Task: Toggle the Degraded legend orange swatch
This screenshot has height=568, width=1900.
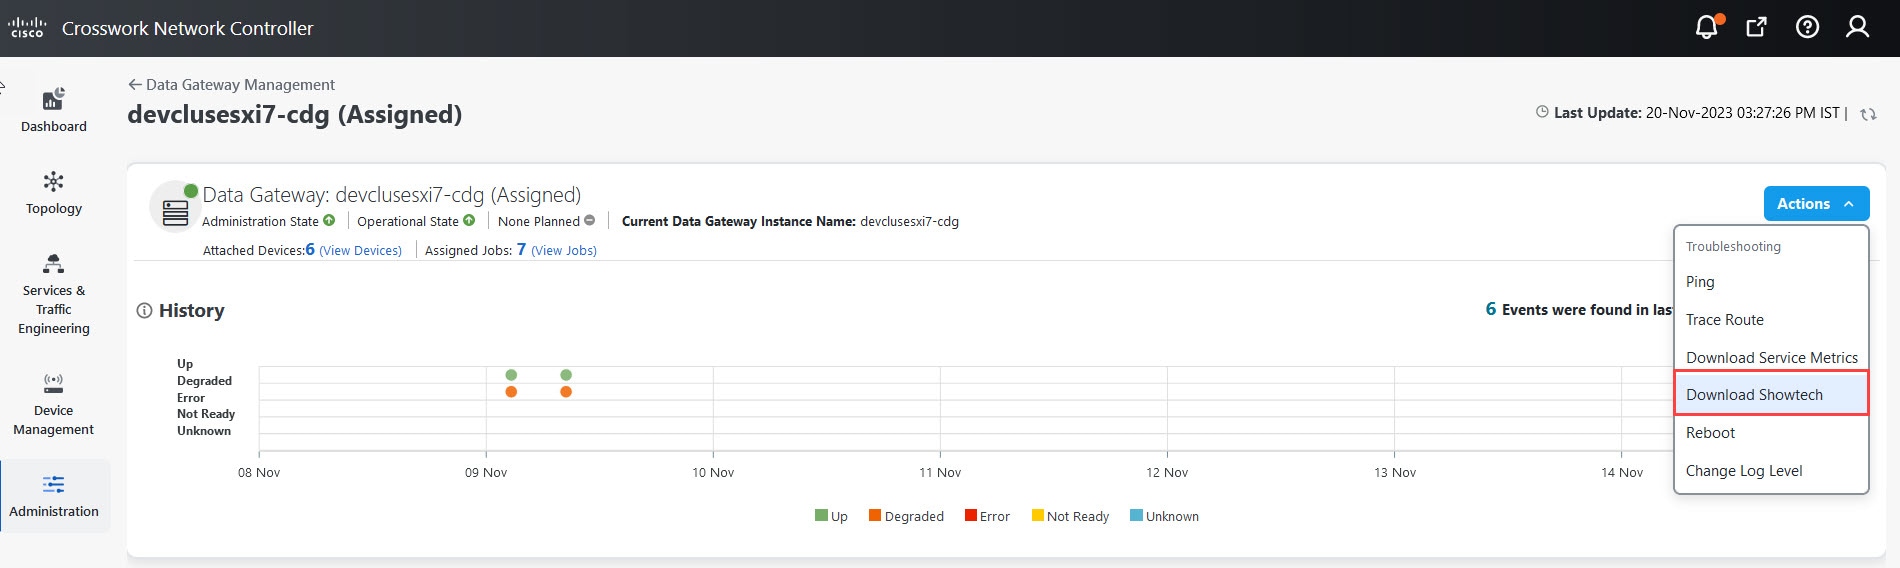Action: coord(875,516)
